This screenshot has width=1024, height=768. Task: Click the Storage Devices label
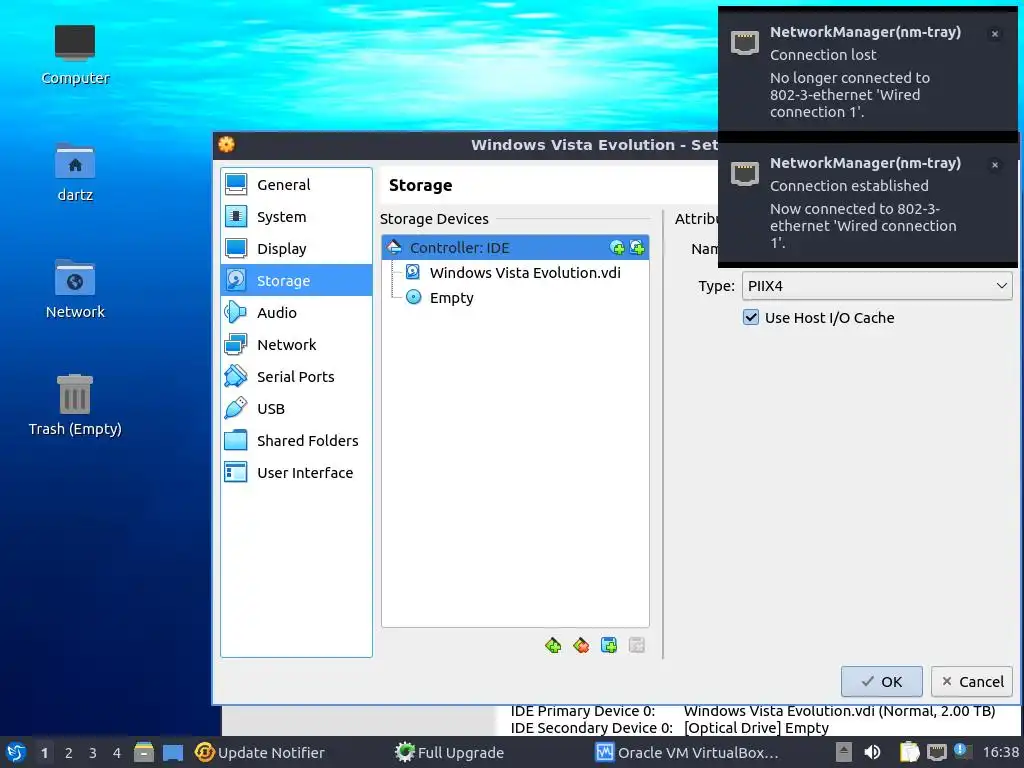[x=434, y=219]
